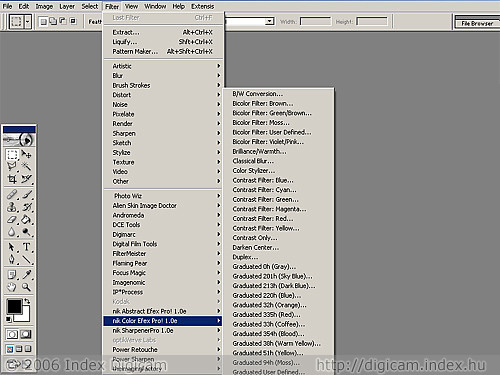Choose Pattern Maker... from the Filter menu
Screen dimensions: 500x375
coord(163,52)
